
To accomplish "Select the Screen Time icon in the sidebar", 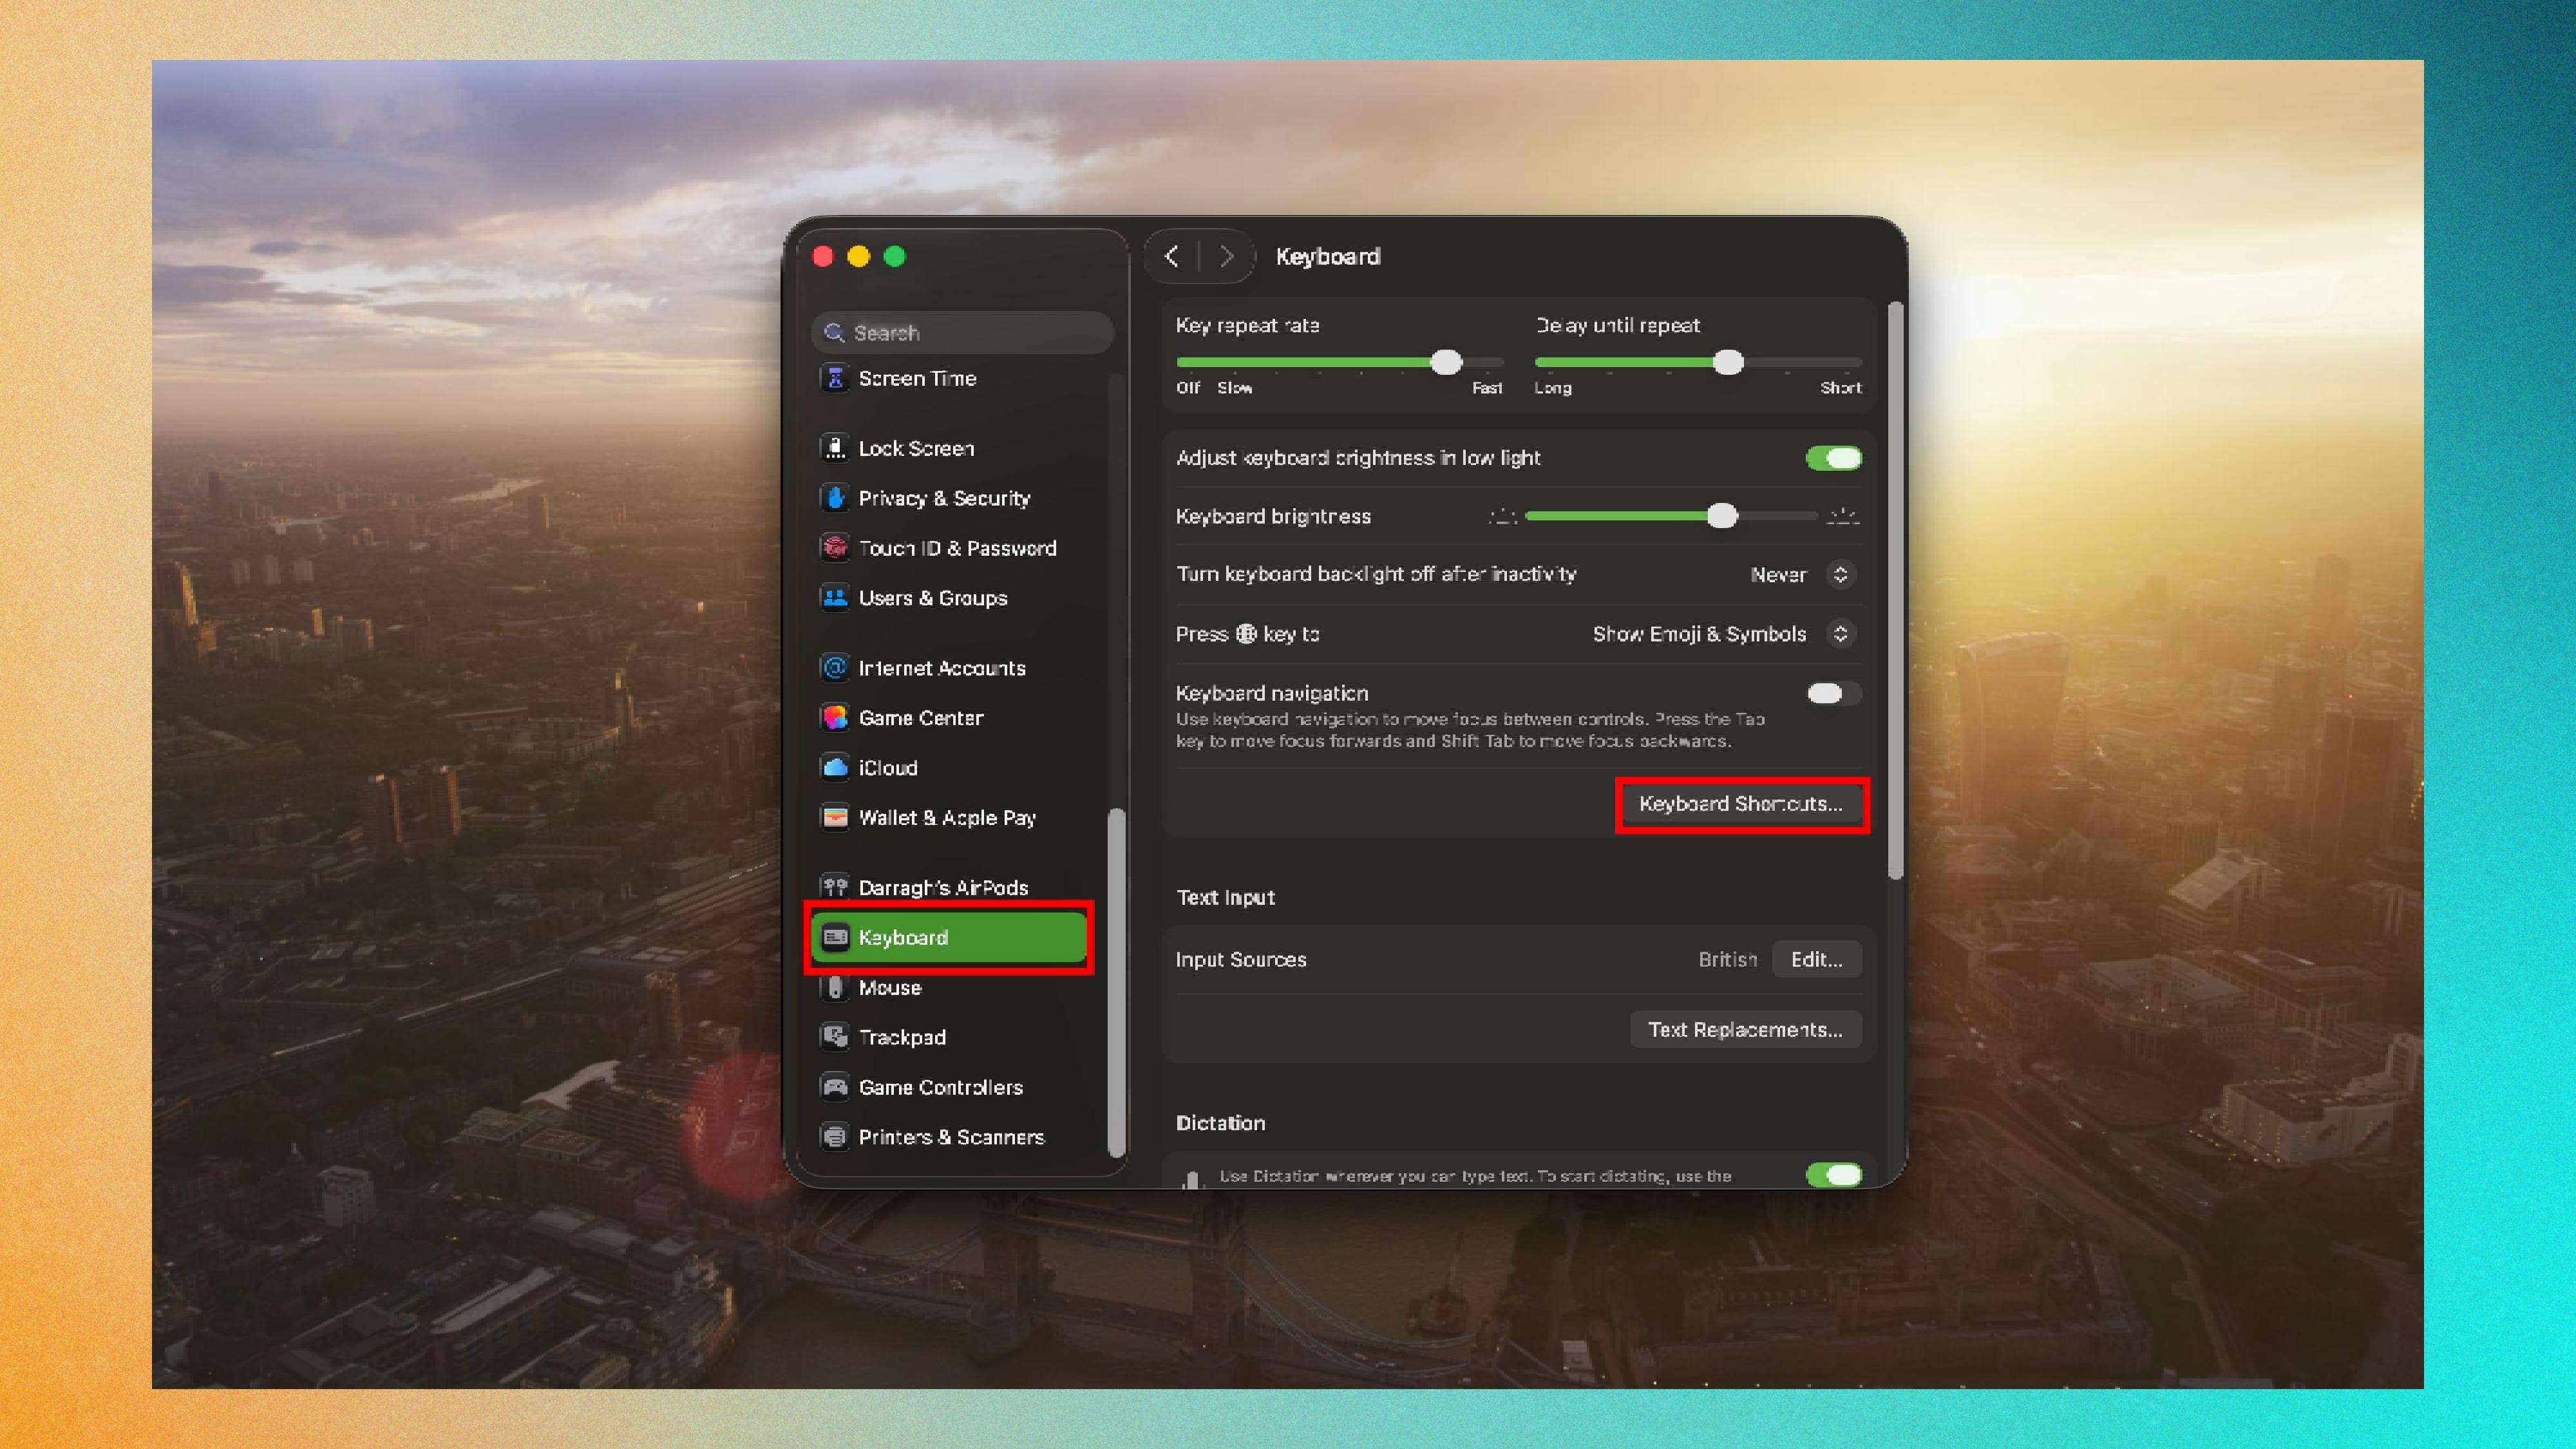I will [x=836, y=378].
